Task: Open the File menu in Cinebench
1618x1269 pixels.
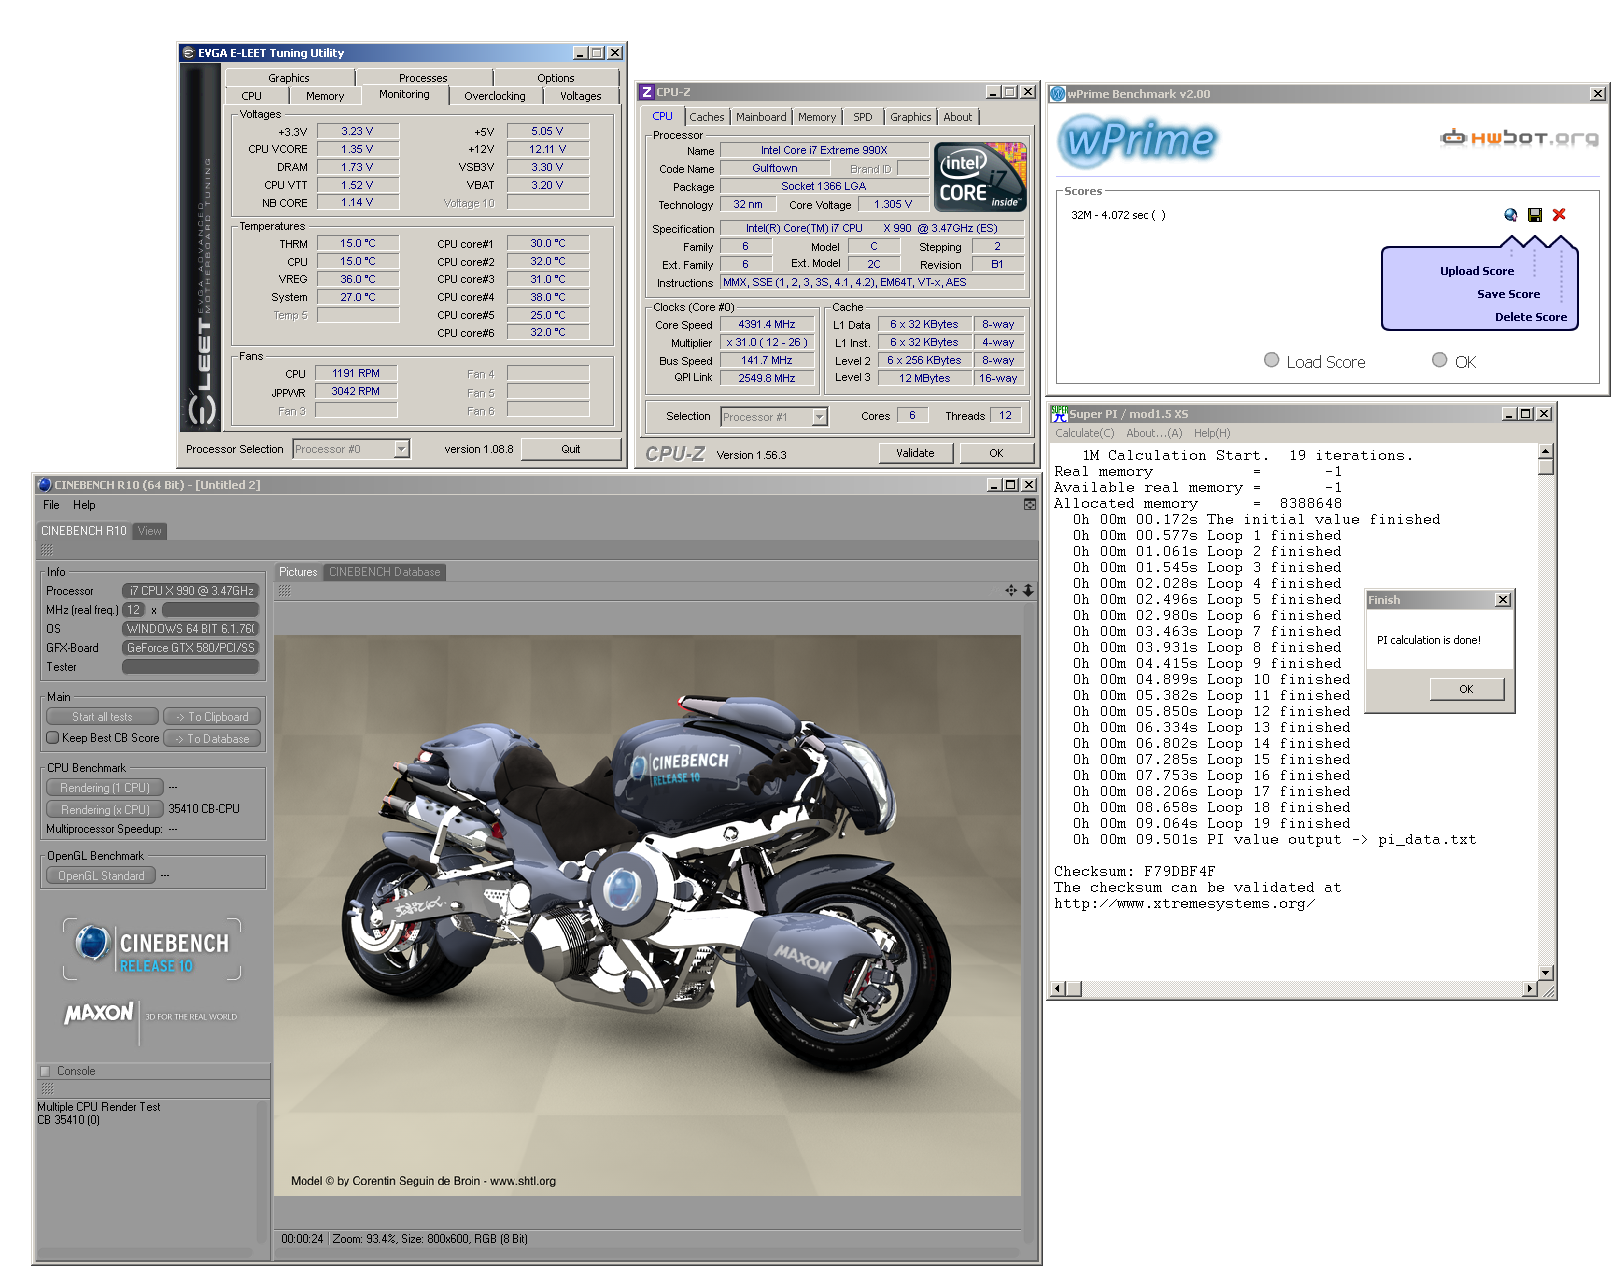Action: [51, 505]
